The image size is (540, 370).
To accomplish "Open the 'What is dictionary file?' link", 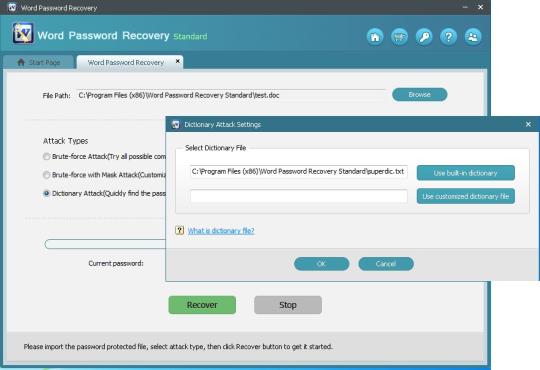I will point(221,231).
